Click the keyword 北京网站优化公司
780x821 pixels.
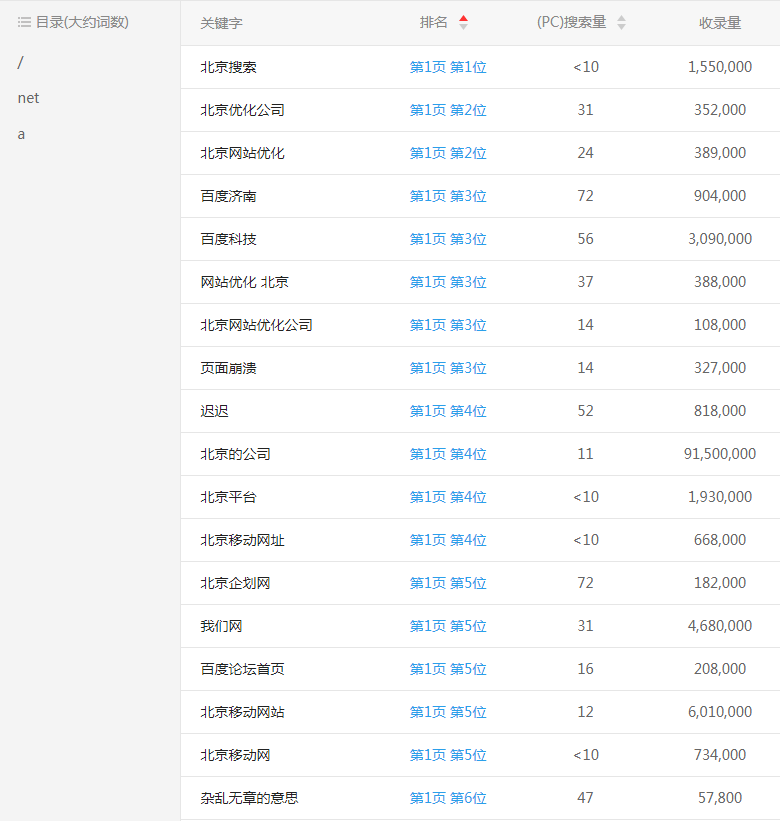[256, 325]
